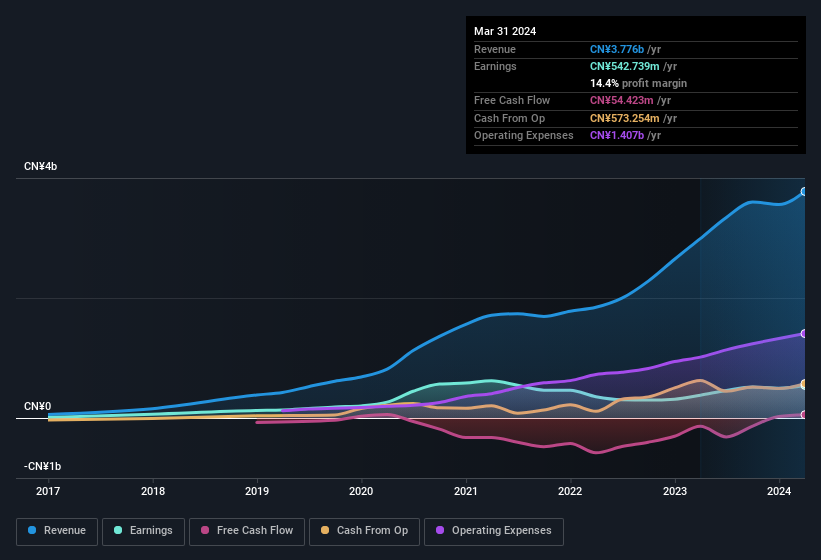The width and height of the screenshot is (821, 560).
Task: Click the CN¥542.739m earnings value
Action: (x=625, y=66)
